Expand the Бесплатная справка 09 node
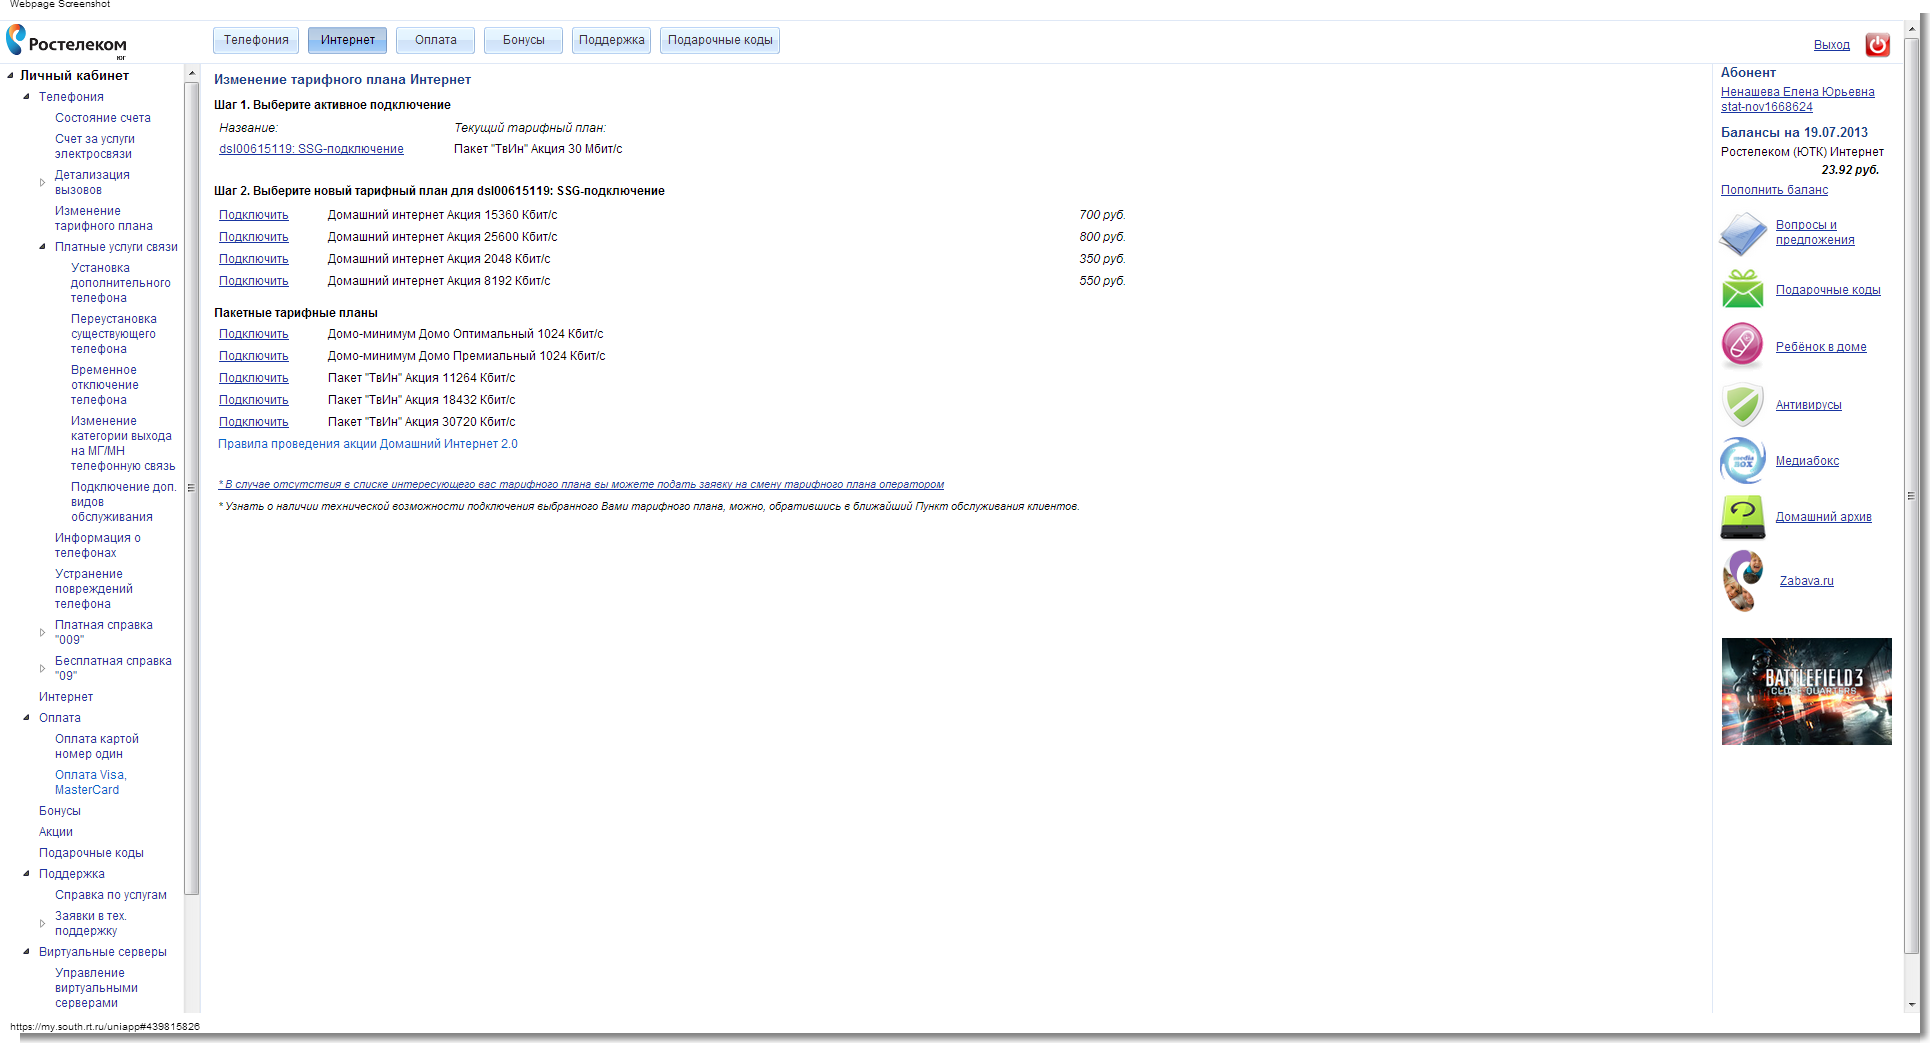Screen dimensions: 1930x1043 42,668
